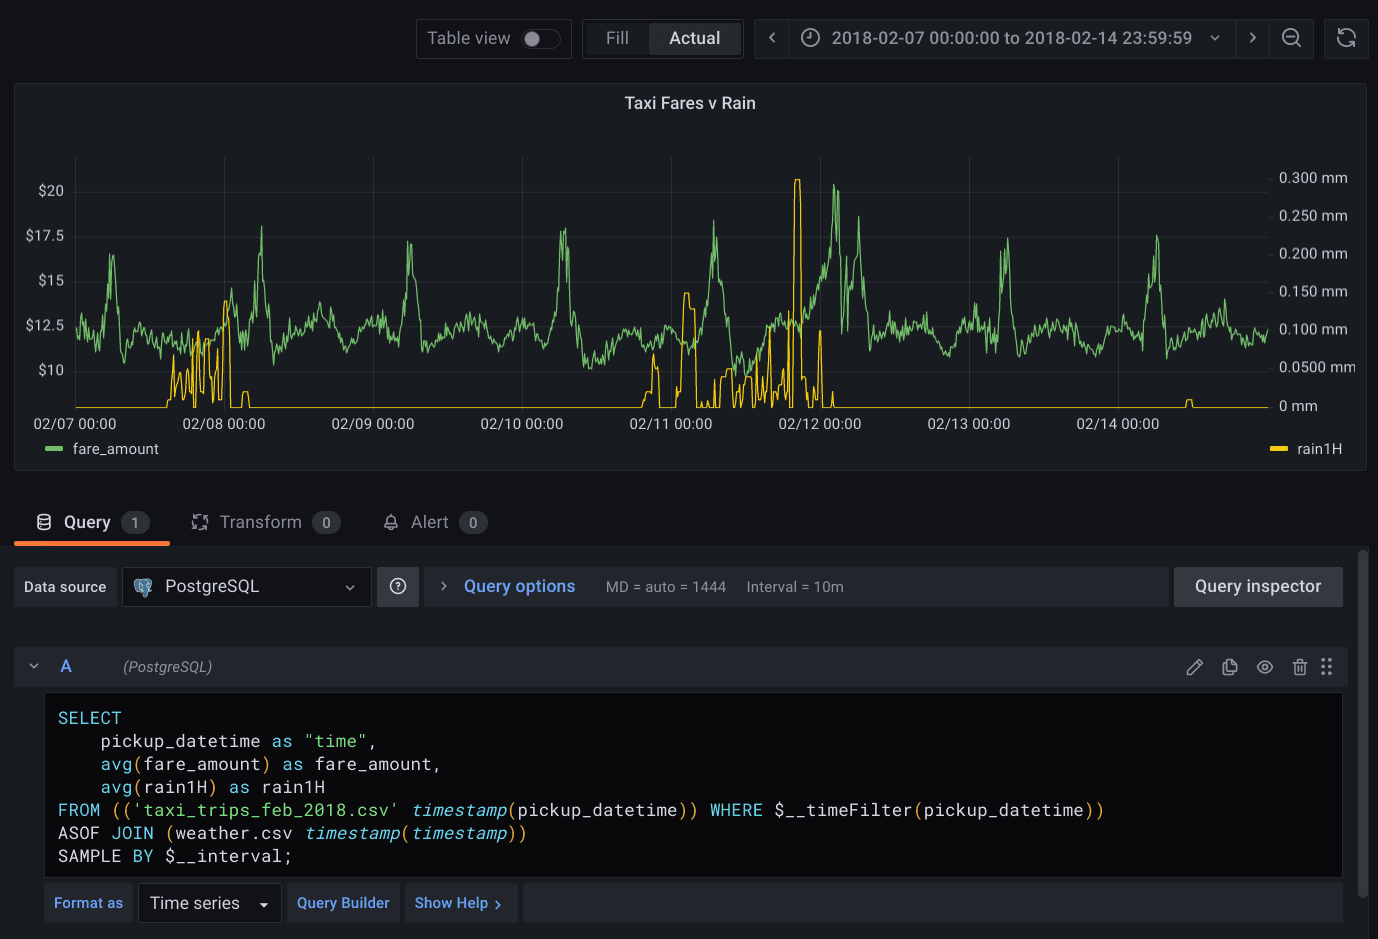
Task: Open the Query inspector
Action: [1257, 587]
